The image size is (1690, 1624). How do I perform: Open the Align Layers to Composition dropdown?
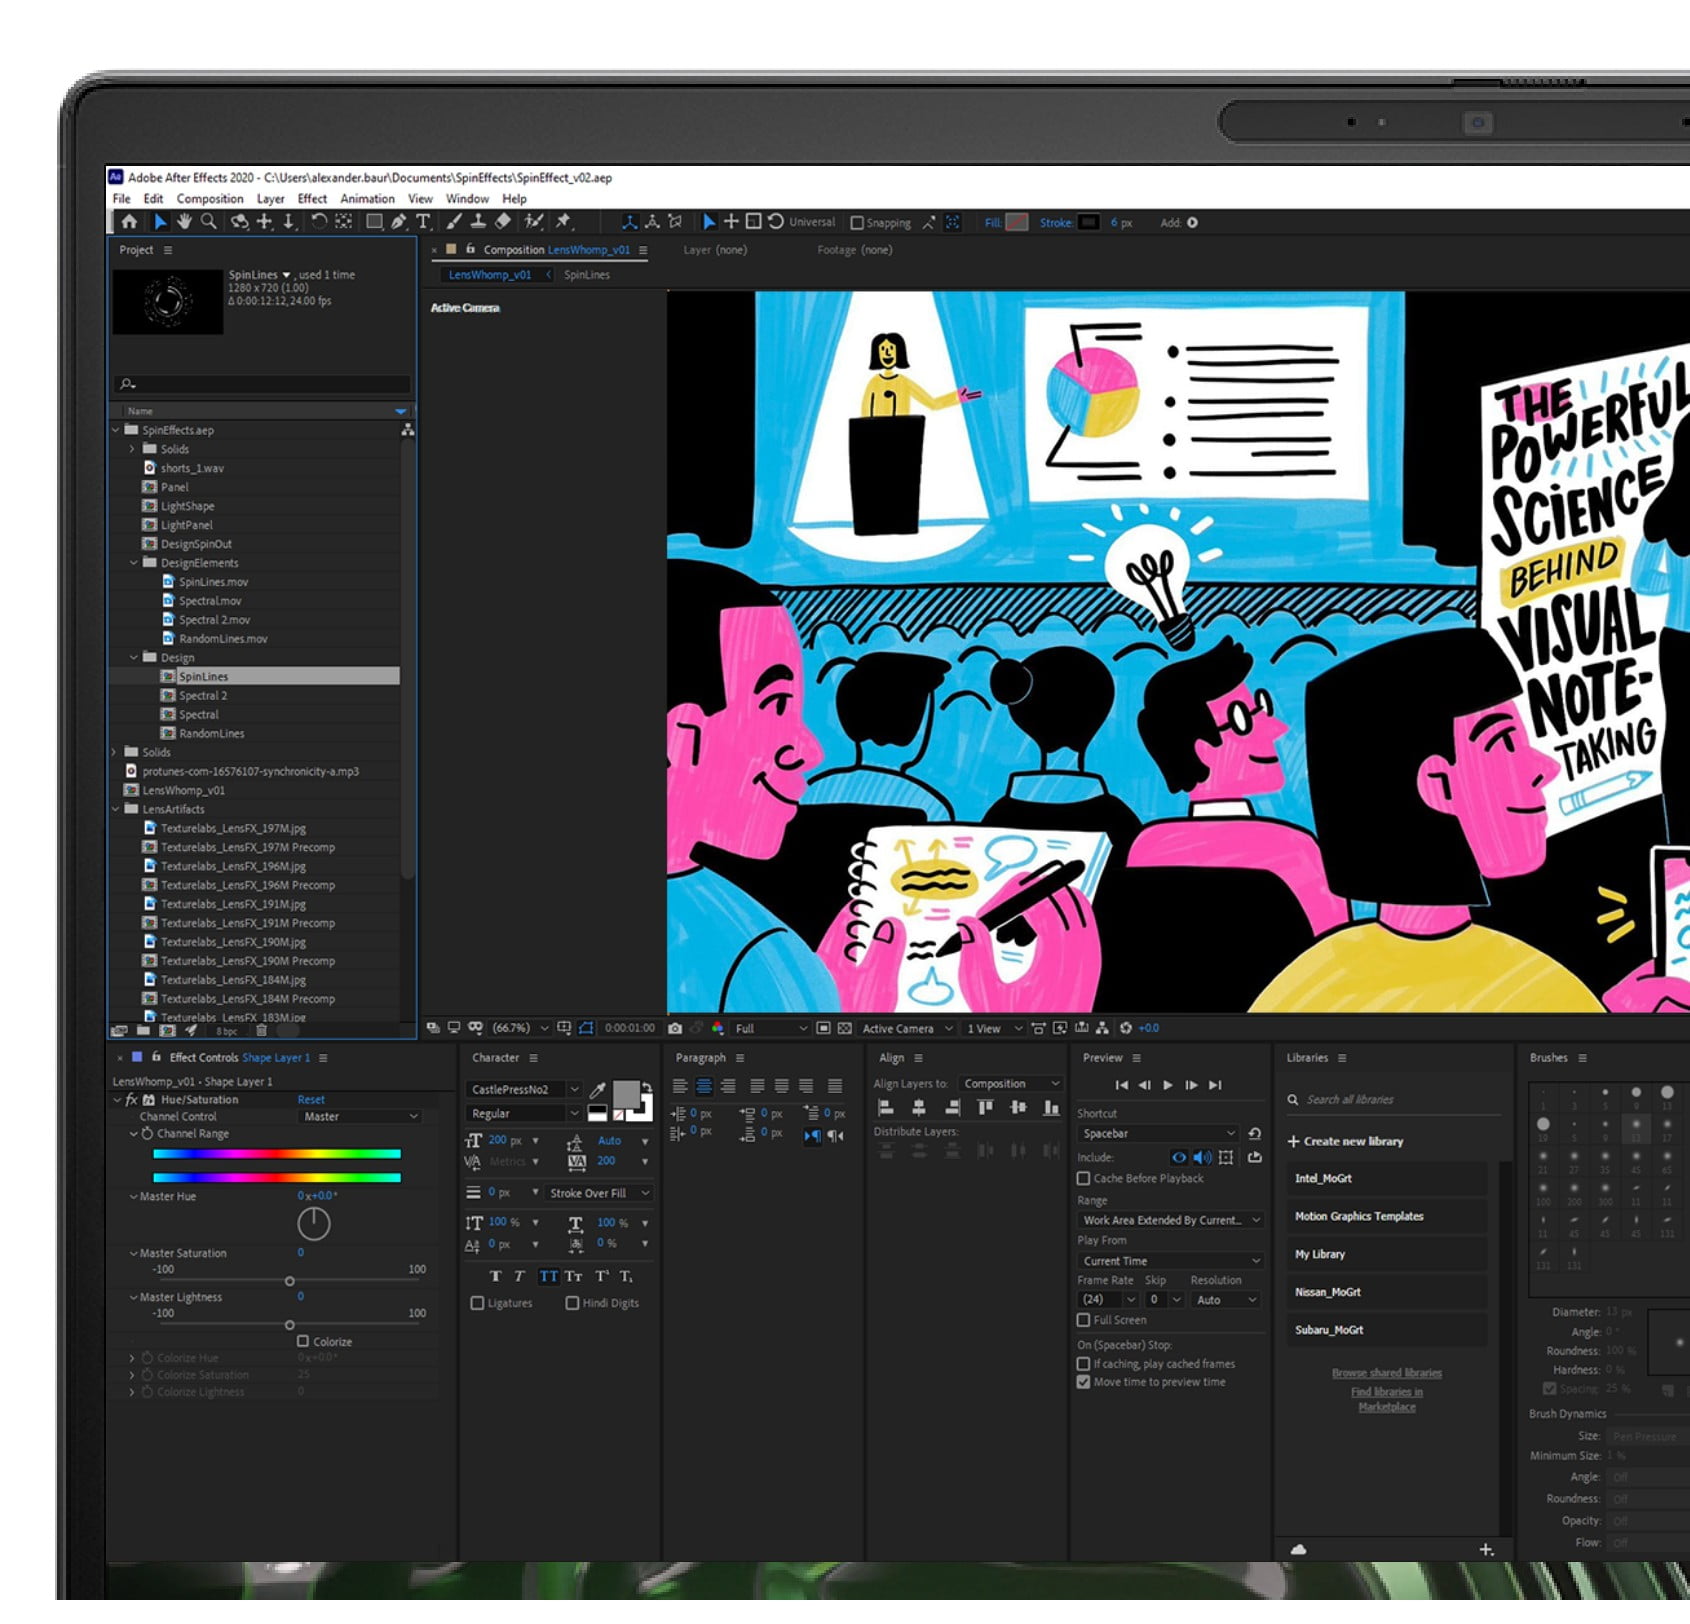[x=1010, y=1084]
